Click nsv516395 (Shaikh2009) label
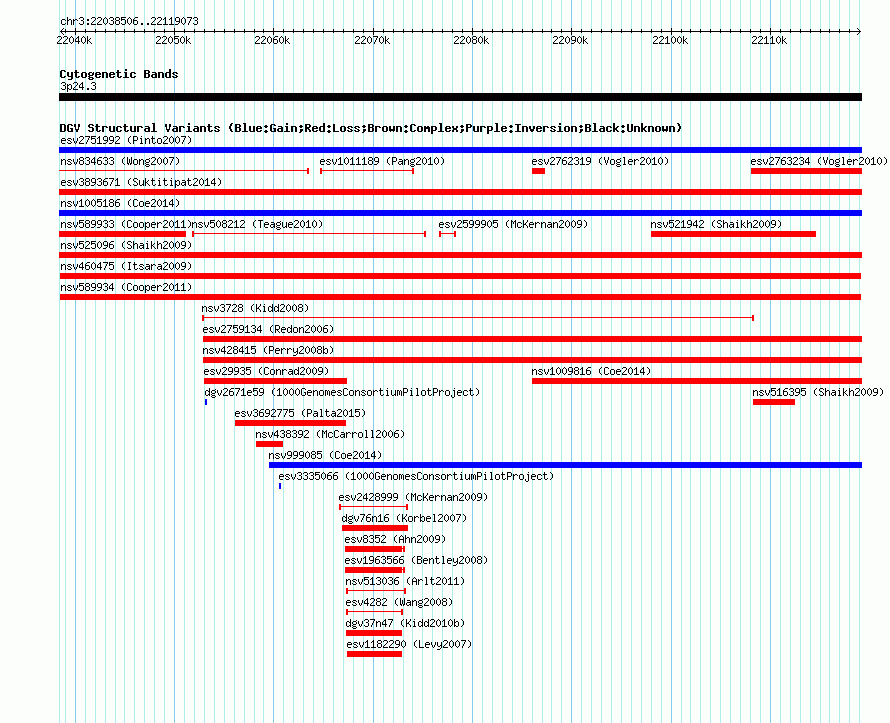This screenshot has height=723, width=890. point(818,392)
